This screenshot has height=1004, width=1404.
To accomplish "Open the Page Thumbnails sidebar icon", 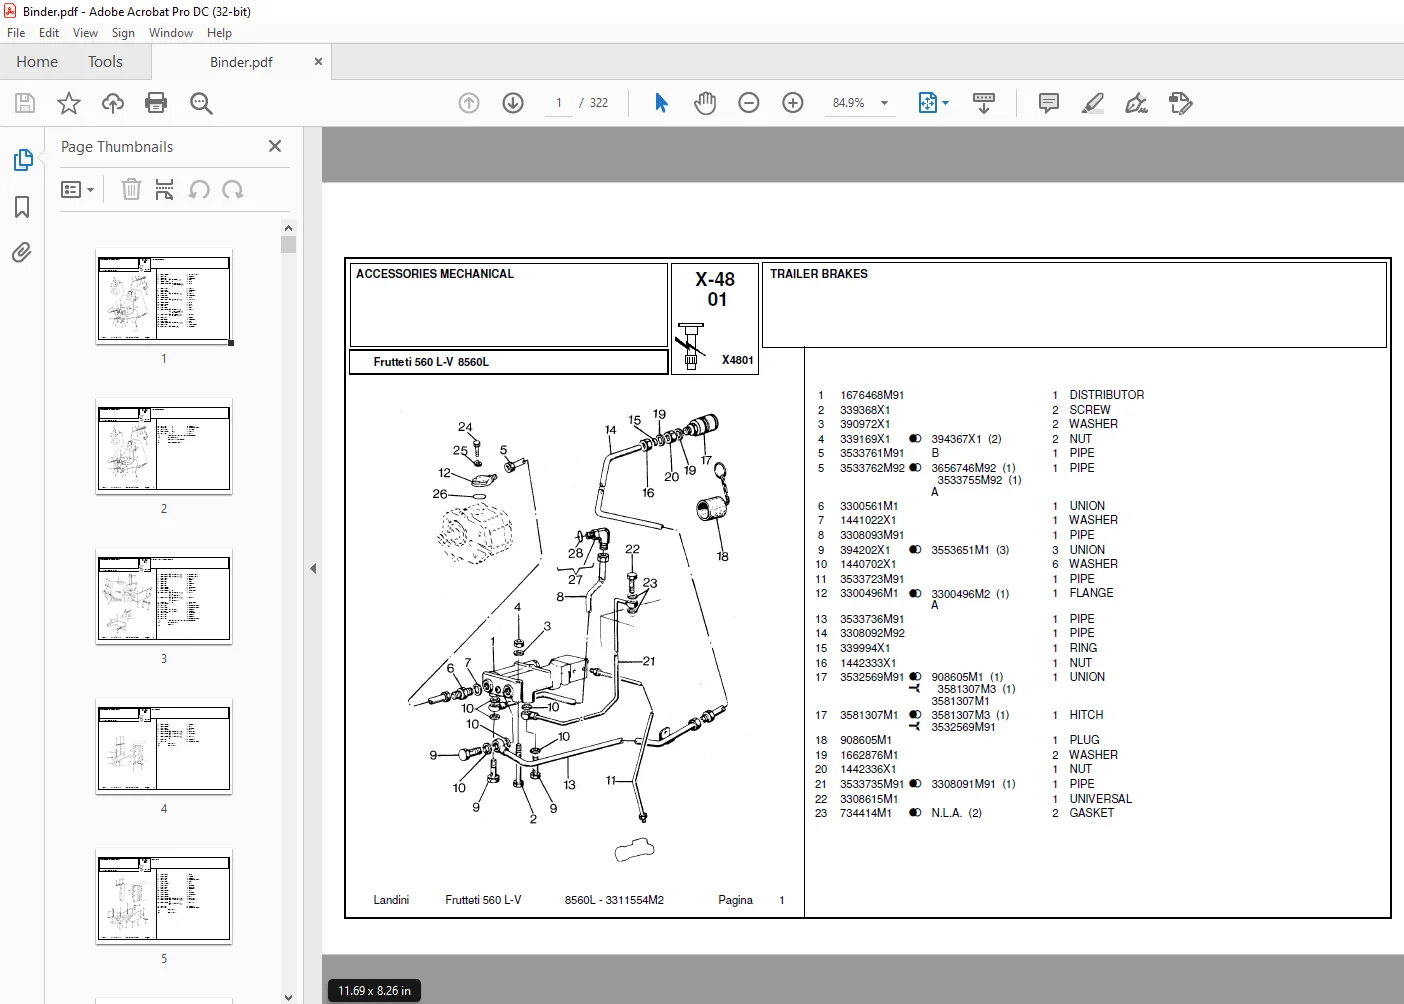I will 22,160.
